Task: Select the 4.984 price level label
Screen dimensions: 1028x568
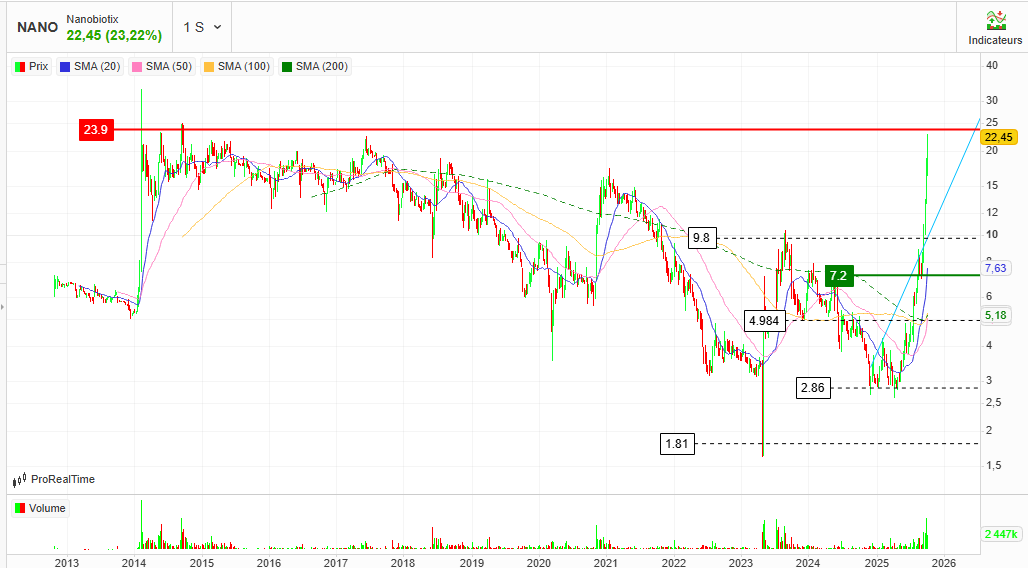Action: click(x=764, y=321)
